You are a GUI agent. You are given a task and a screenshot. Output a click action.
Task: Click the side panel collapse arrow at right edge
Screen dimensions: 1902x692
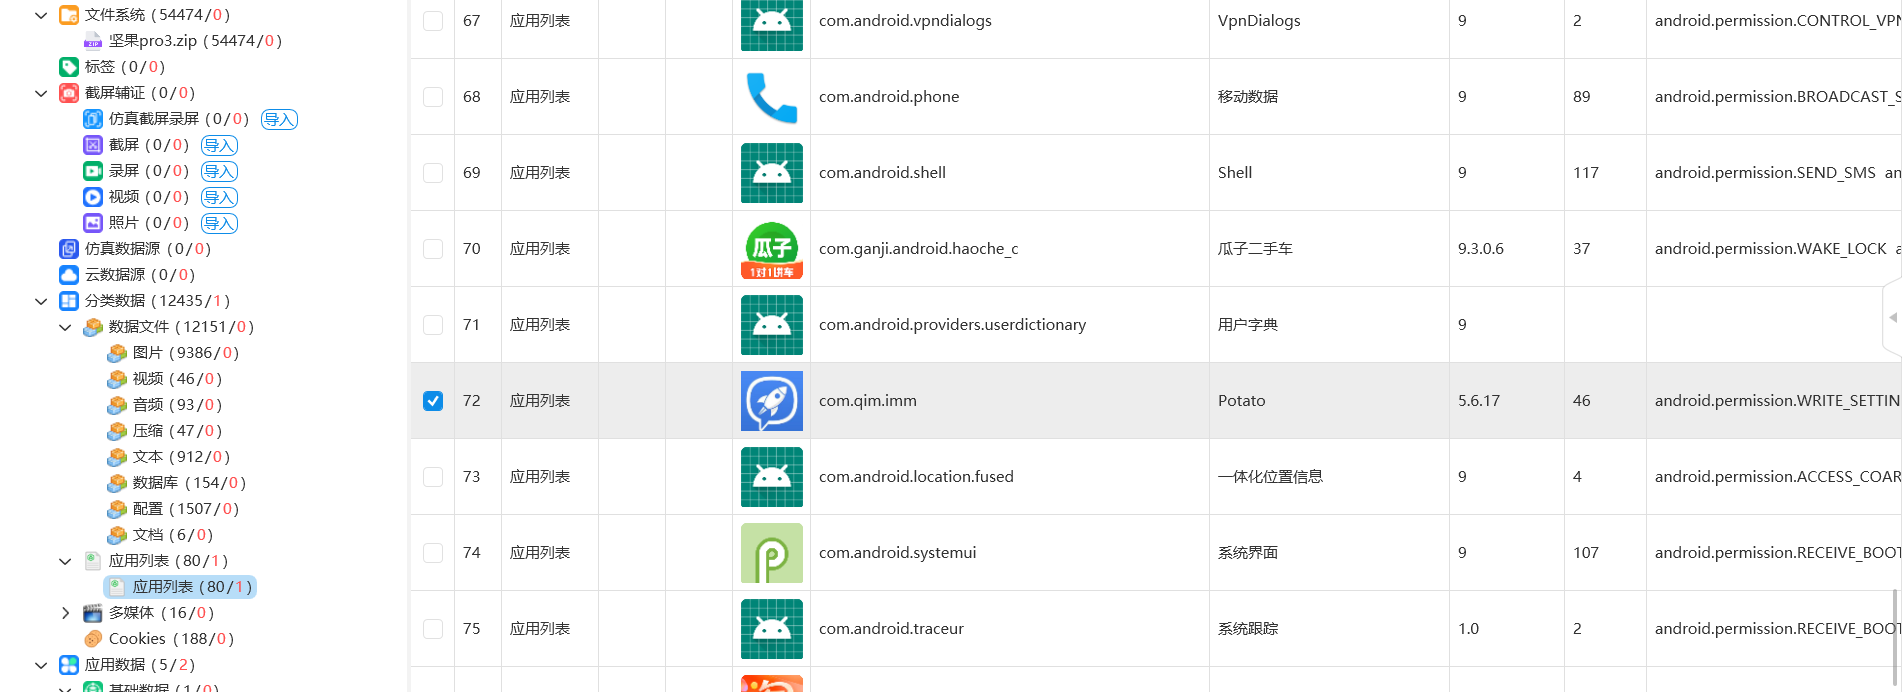[1892, 318]
